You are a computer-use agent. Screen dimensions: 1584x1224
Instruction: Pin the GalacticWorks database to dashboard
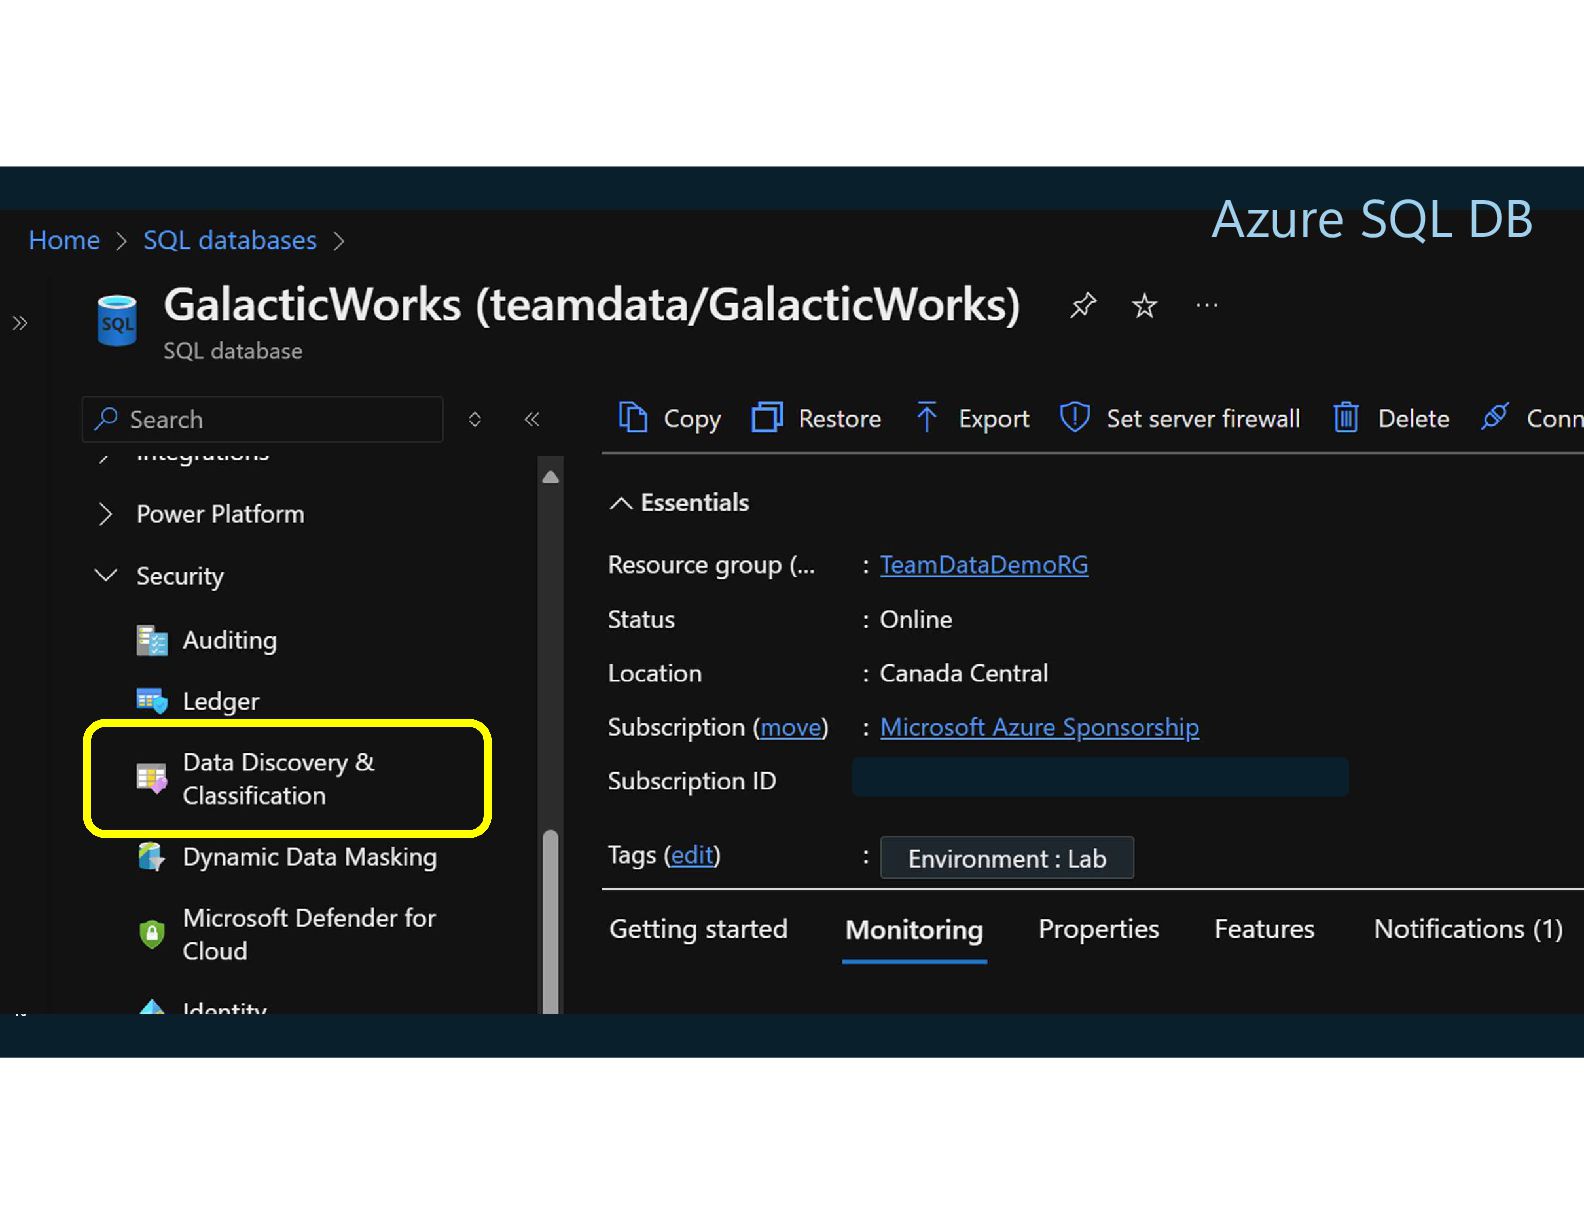(x=1083, y=305)
